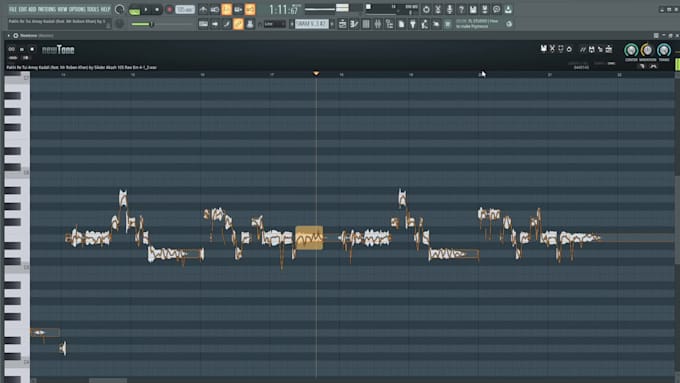Open the Channel rack window
Screen dimensions: 680x383
366,24
